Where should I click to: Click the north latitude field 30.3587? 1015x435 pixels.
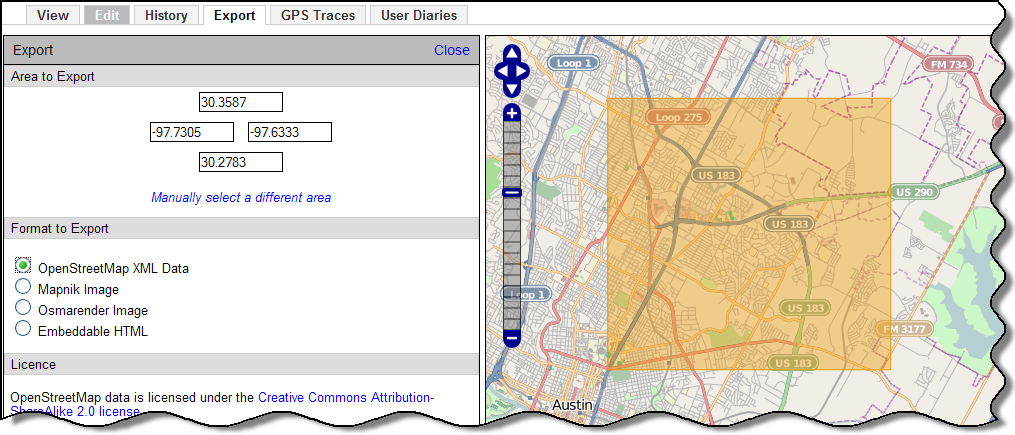(x=241, y=102)
